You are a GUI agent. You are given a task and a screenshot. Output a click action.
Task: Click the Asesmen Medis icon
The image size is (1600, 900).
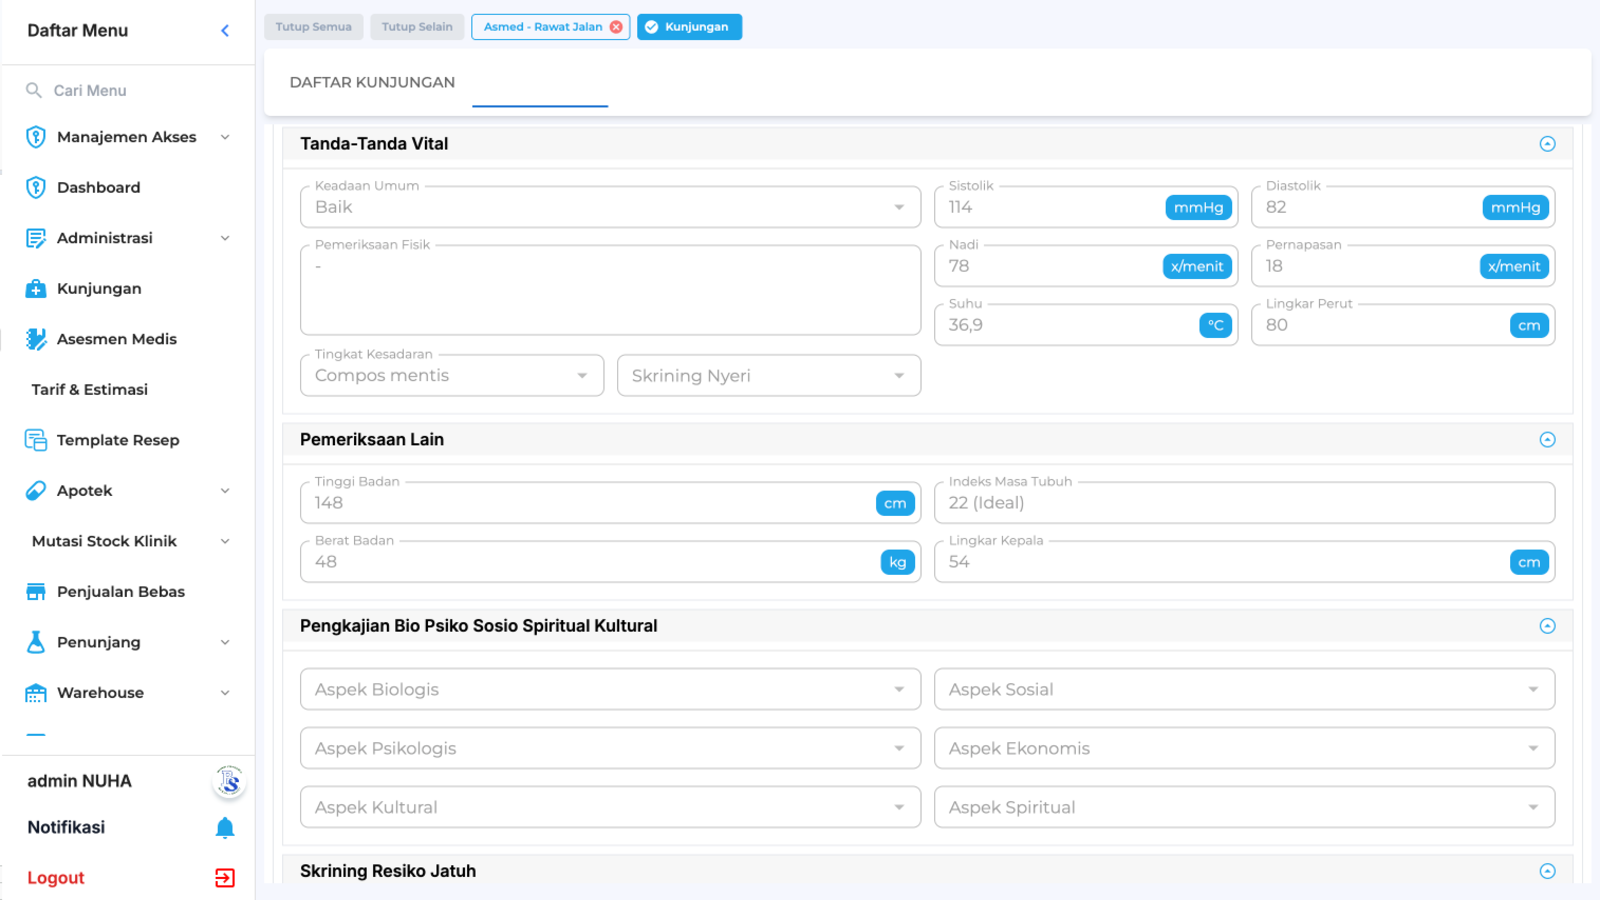(x=36, y=339)
